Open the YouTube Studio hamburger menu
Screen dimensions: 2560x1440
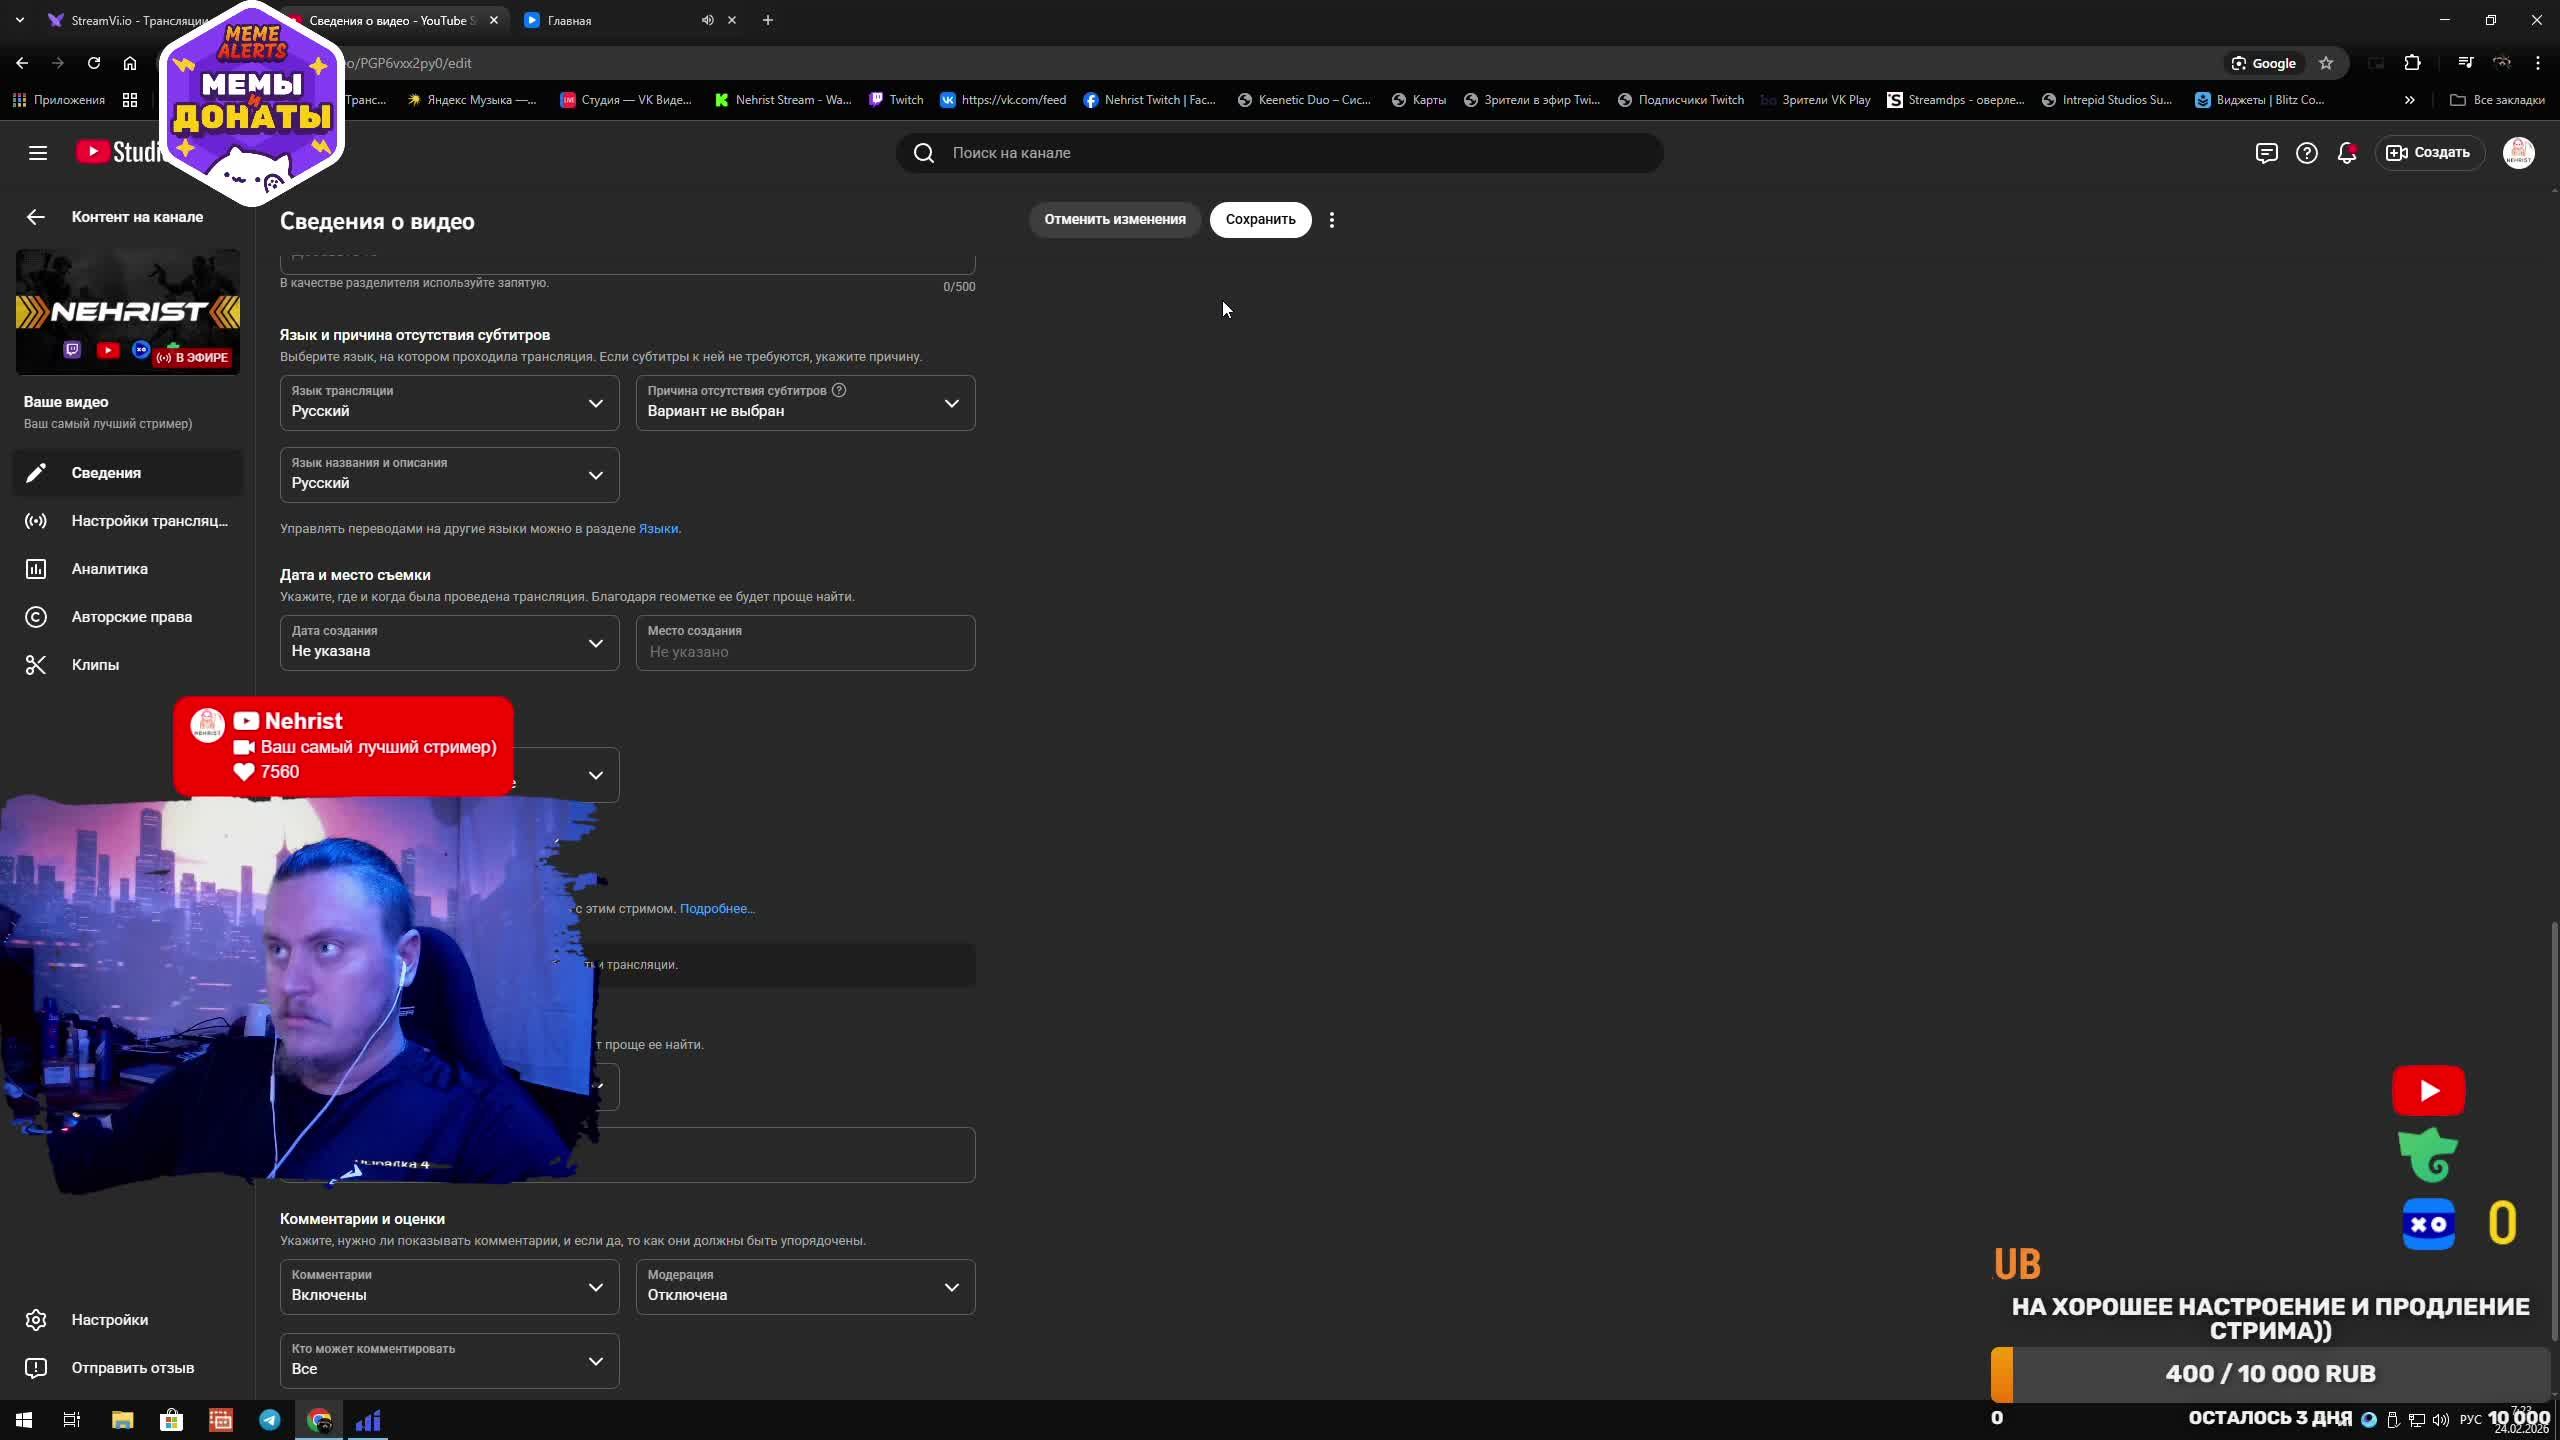pyautogui.click(x=38, y=153)
